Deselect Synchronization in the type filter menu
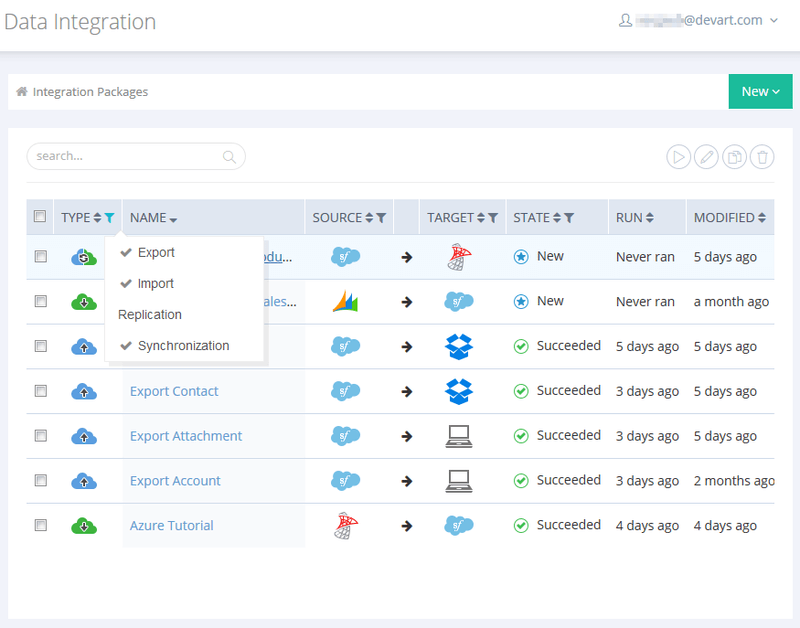This screenshot has height=628, width=800. click(183, 346)
